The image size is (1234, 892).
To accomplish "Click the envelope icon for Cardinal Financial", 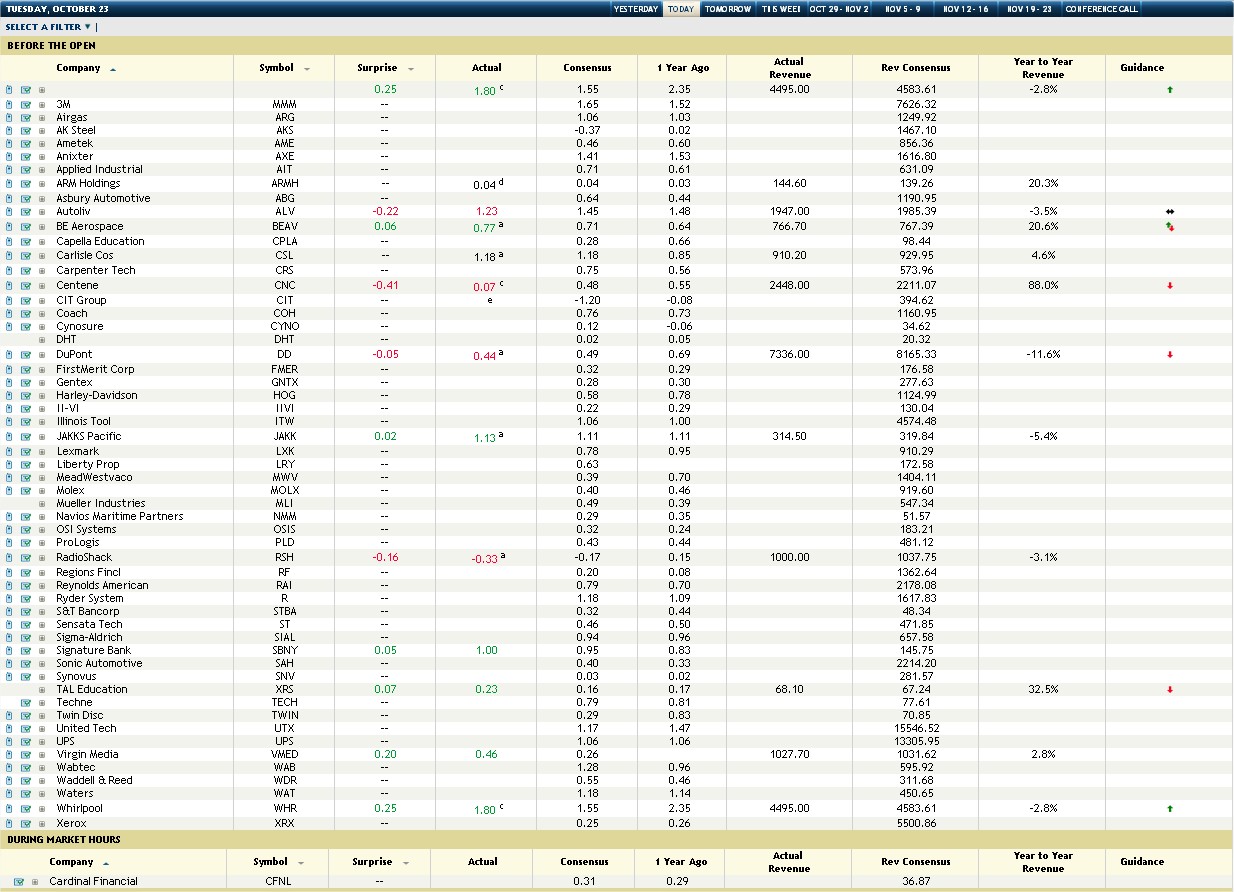I will pyautogui.click(x=19, y=882).
